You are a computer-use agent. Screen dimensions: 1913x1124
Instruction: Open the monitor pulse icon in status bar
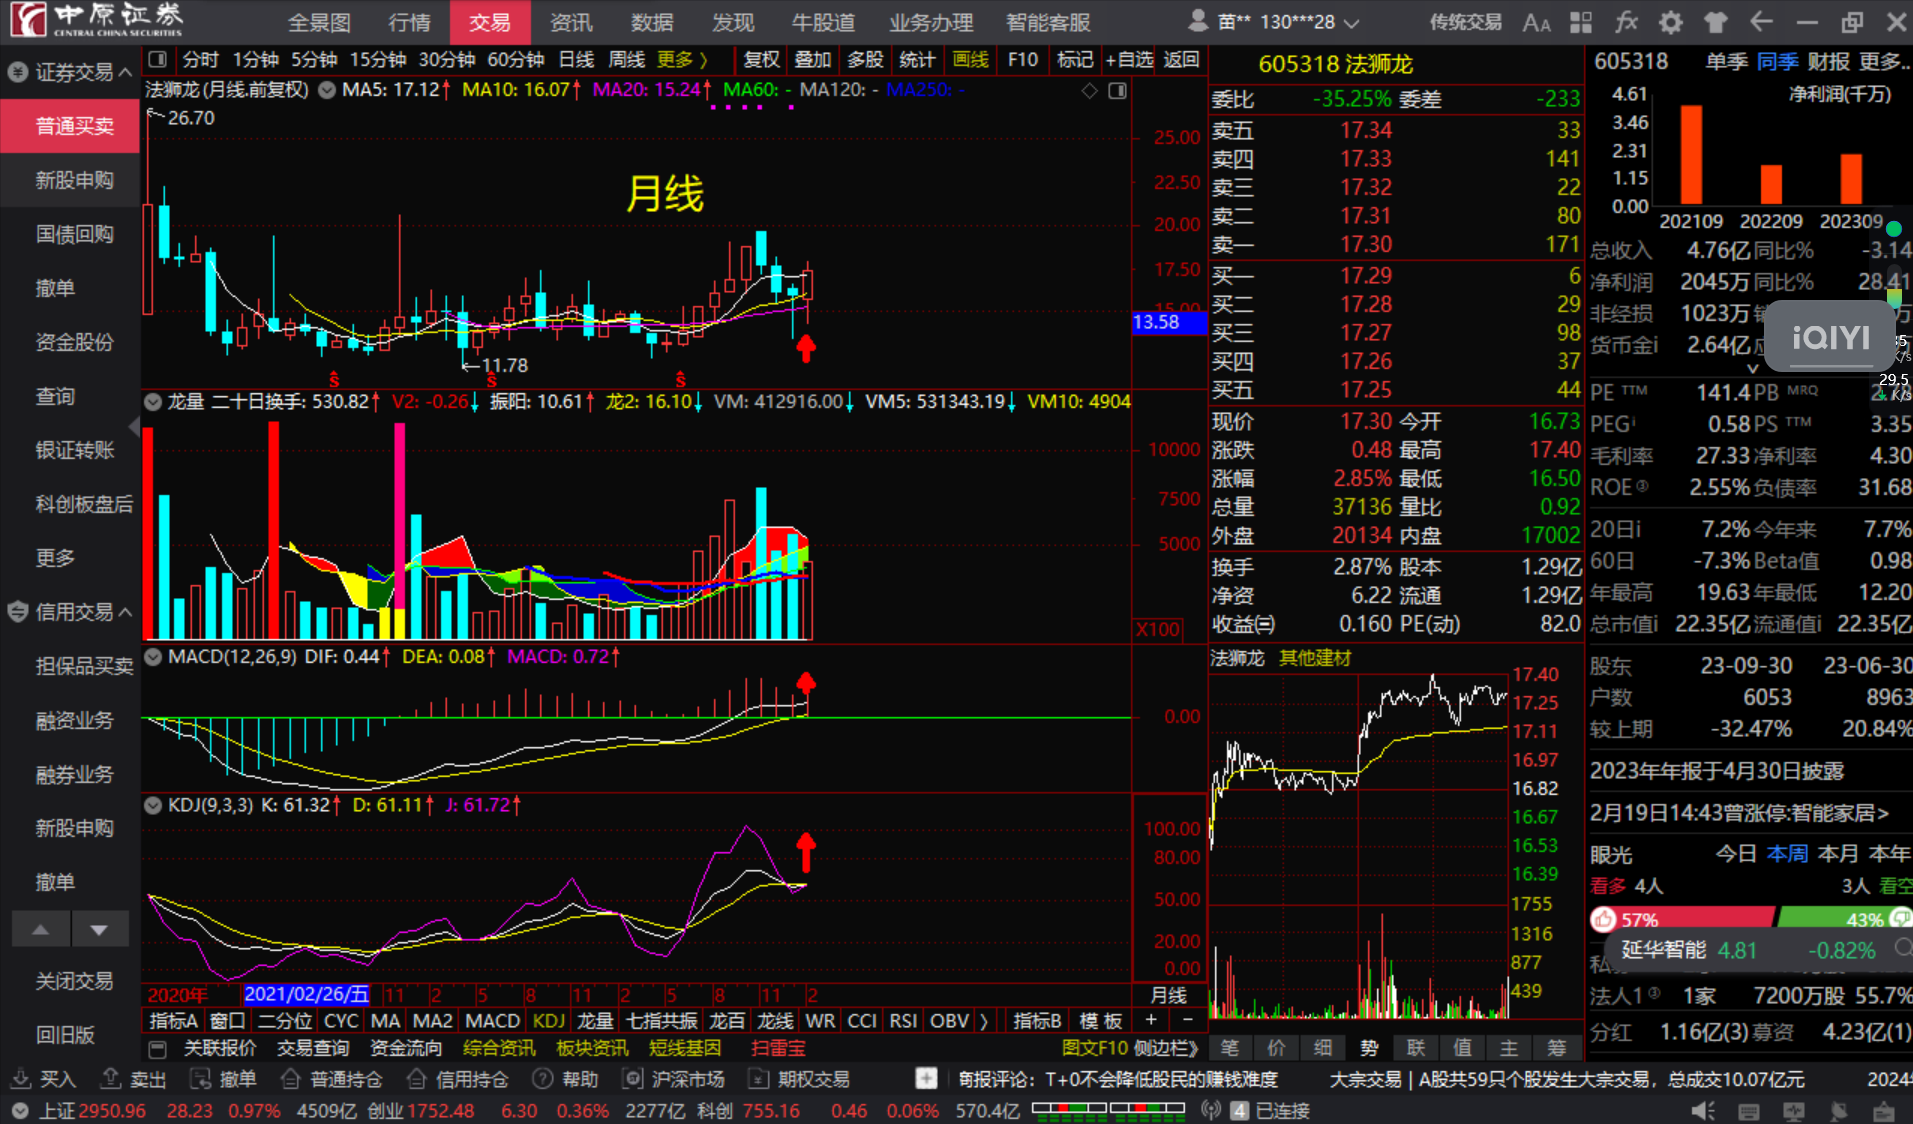(x=1794, y=1111)
